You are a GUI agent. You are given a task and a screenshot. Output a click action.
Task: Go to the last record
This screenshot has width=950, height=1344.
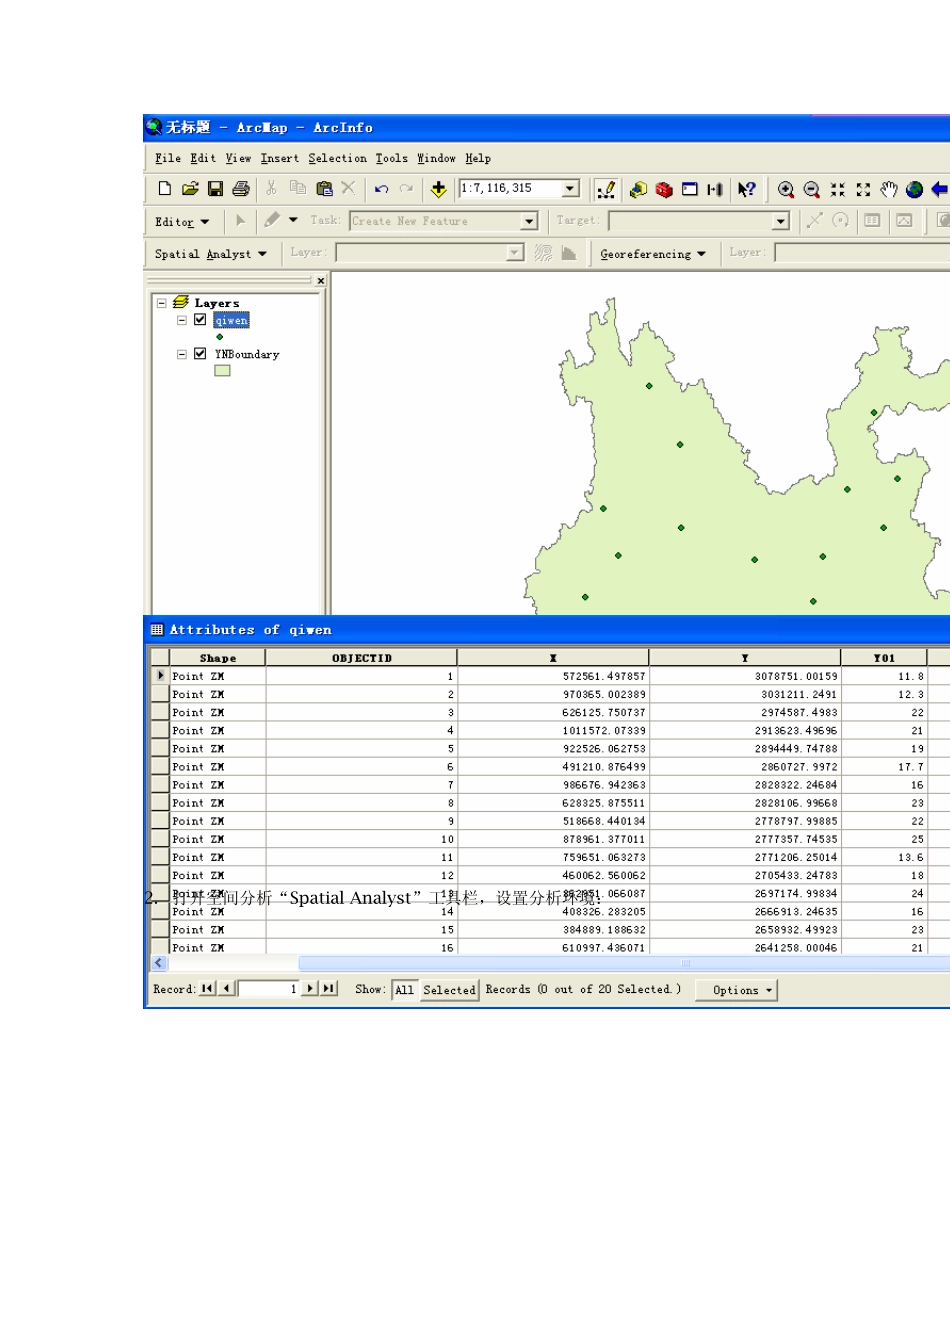[329, 989]
